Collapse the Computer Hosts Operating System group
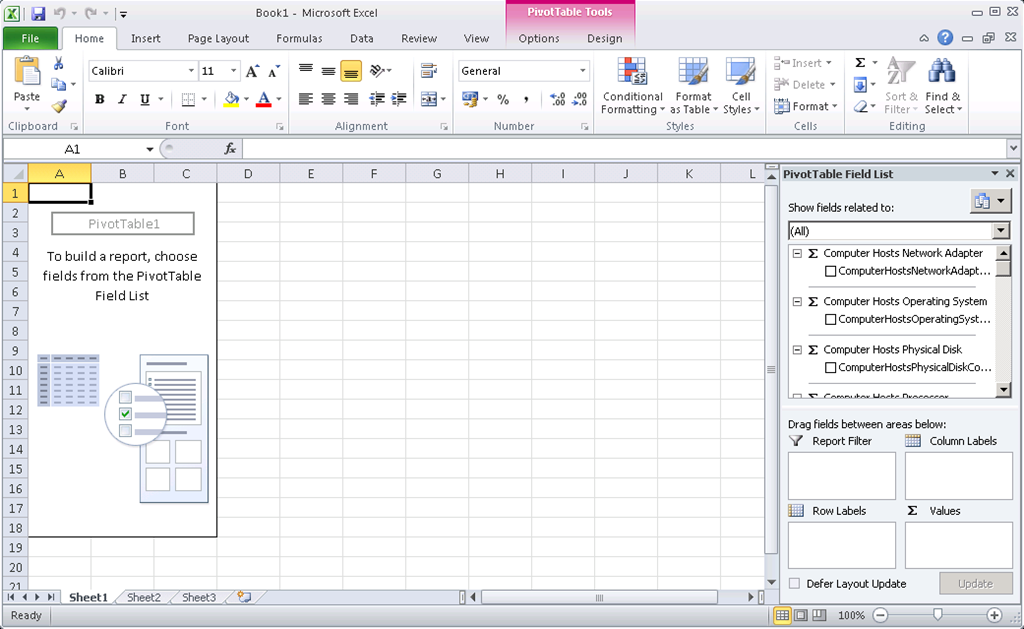Viewport: 1024px width, 629px height. point(797,301)
